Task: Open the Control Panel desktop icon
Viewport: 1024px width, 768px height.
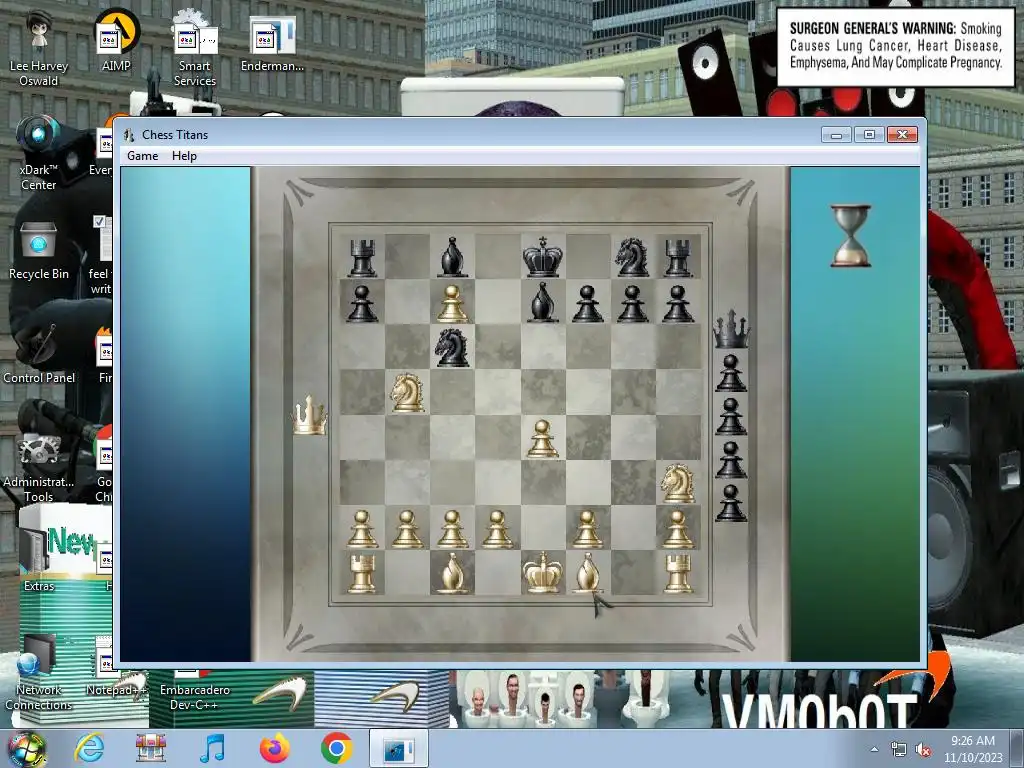Action: (39, 353)
